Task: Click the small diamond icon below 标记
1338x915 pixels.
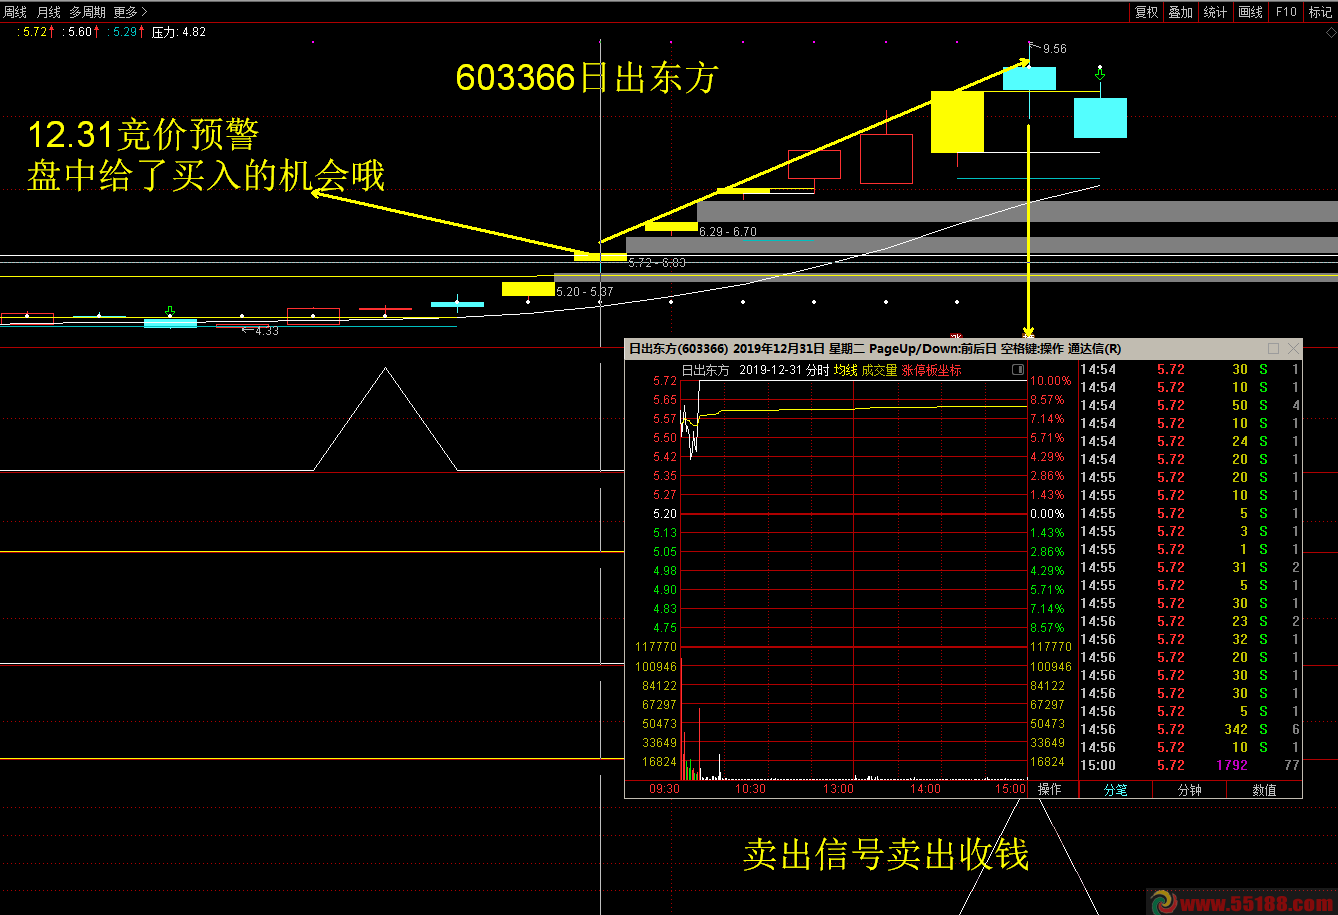Action: tap(1327, 30)
